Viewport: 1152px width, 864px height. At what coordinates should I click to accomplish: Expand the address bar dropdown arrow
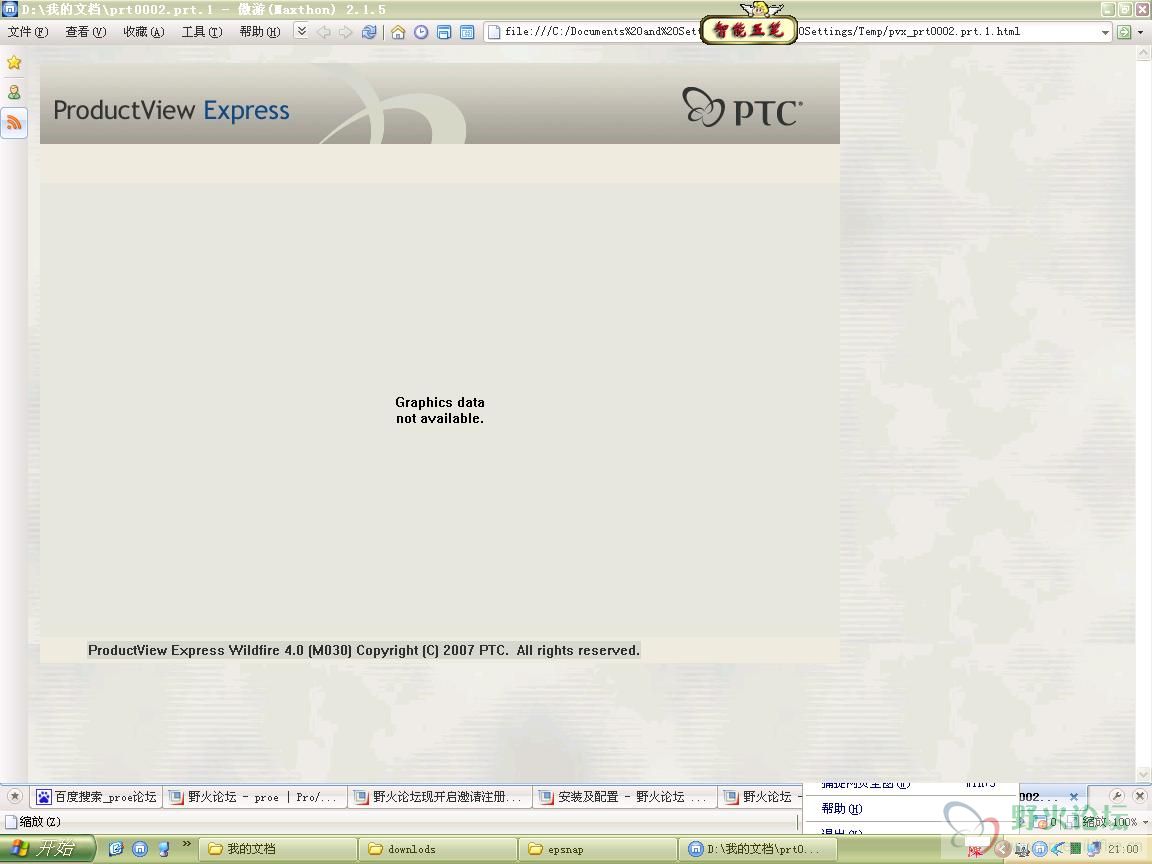[1105, 32]
